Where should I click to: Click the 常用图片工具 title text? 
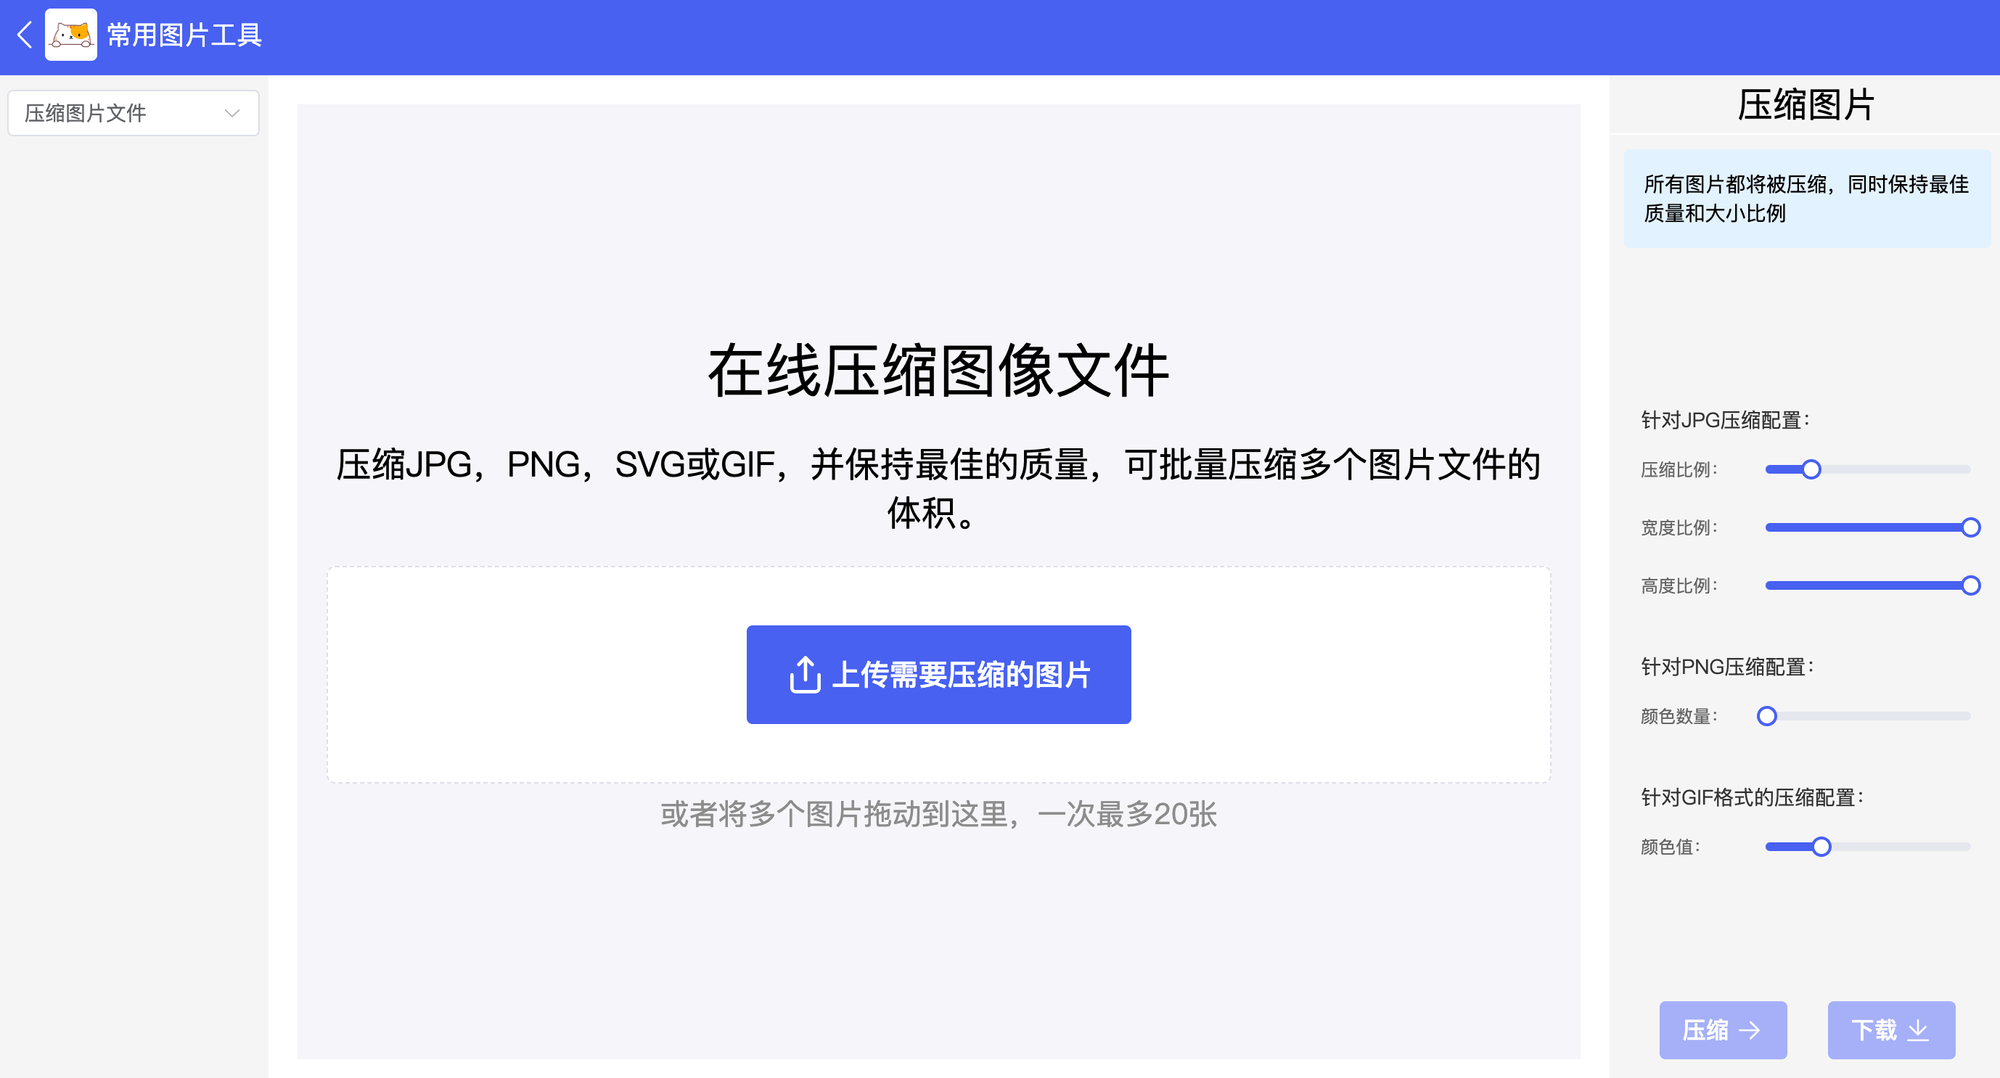point(184,35)
